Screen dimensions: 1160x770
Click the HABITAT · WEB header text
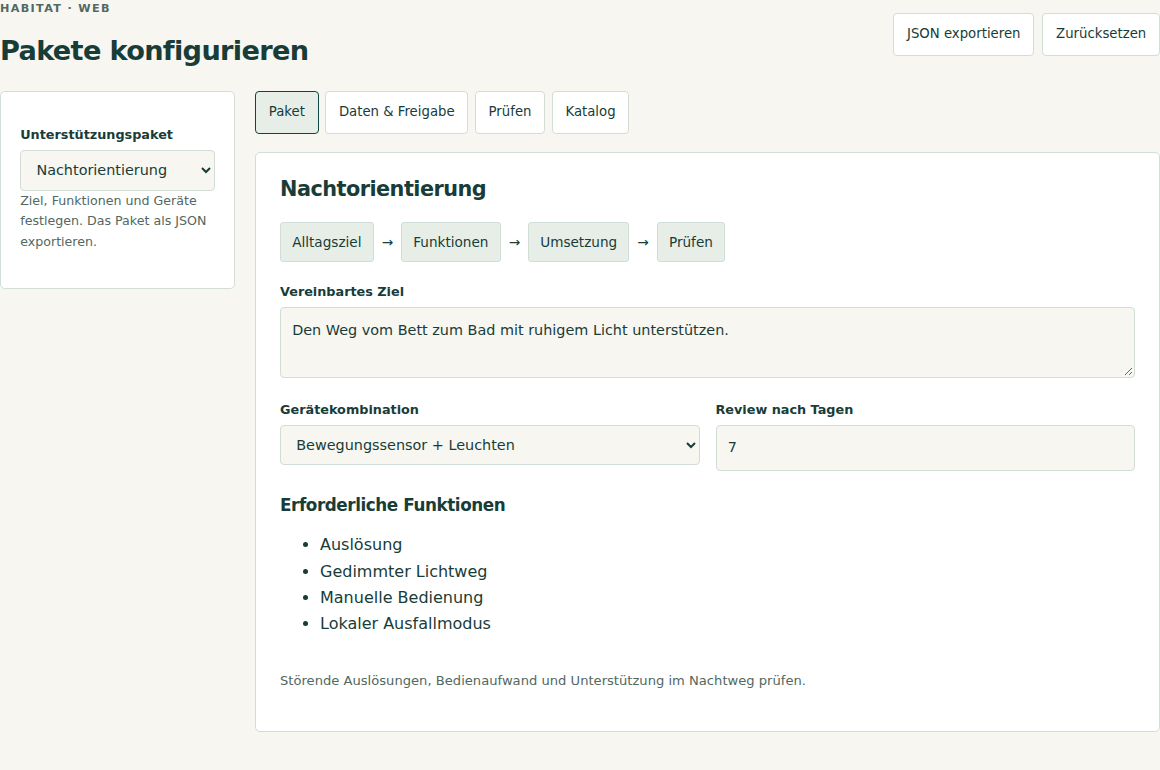coord(55,8)
